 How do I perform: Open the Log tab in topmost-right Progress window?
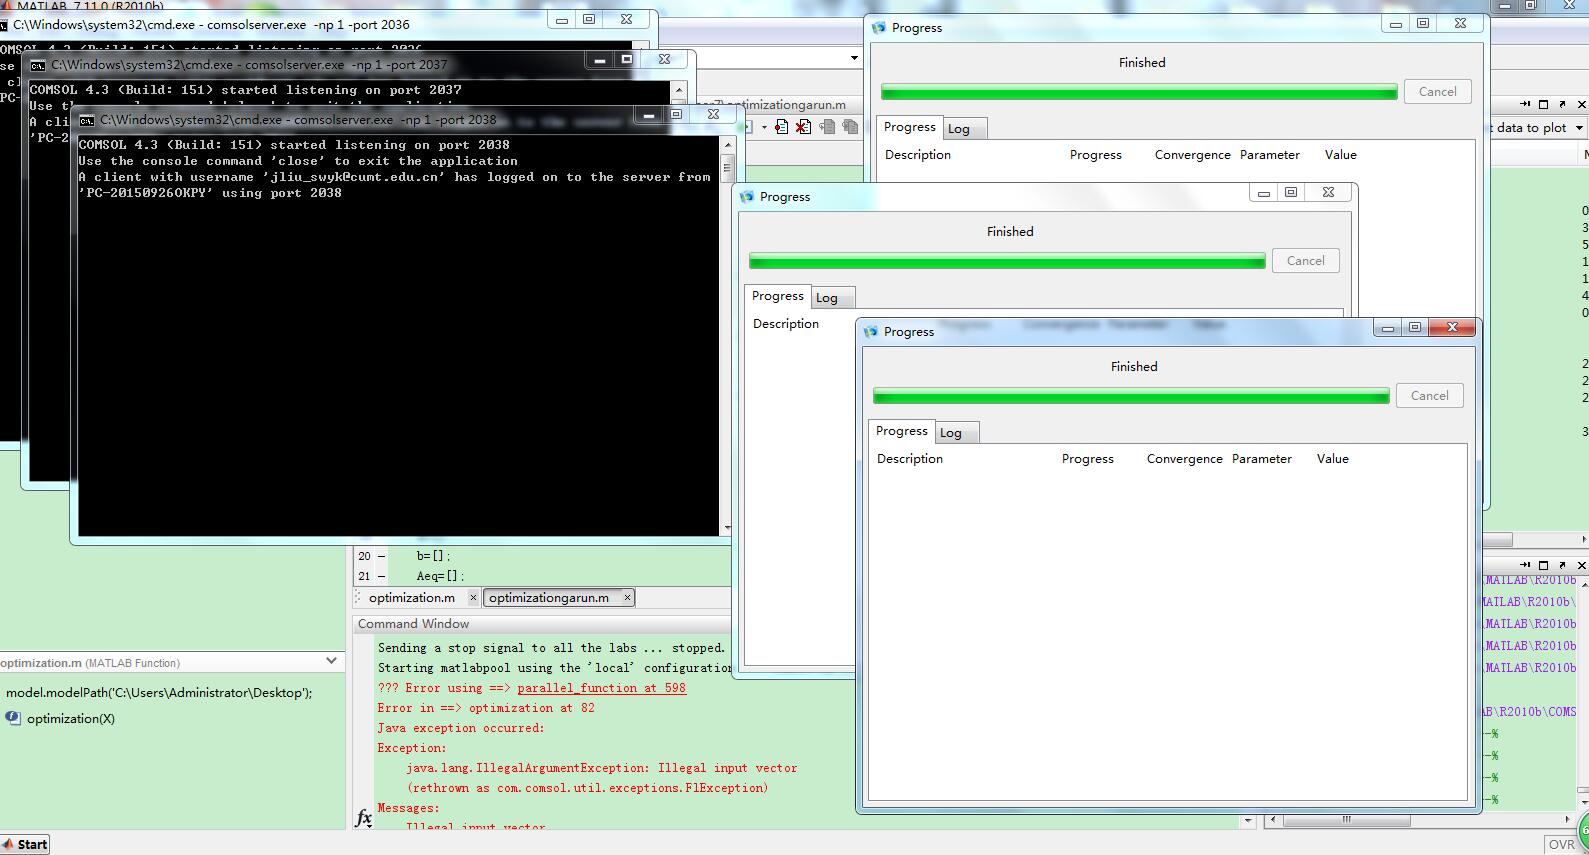coord(959,129)
